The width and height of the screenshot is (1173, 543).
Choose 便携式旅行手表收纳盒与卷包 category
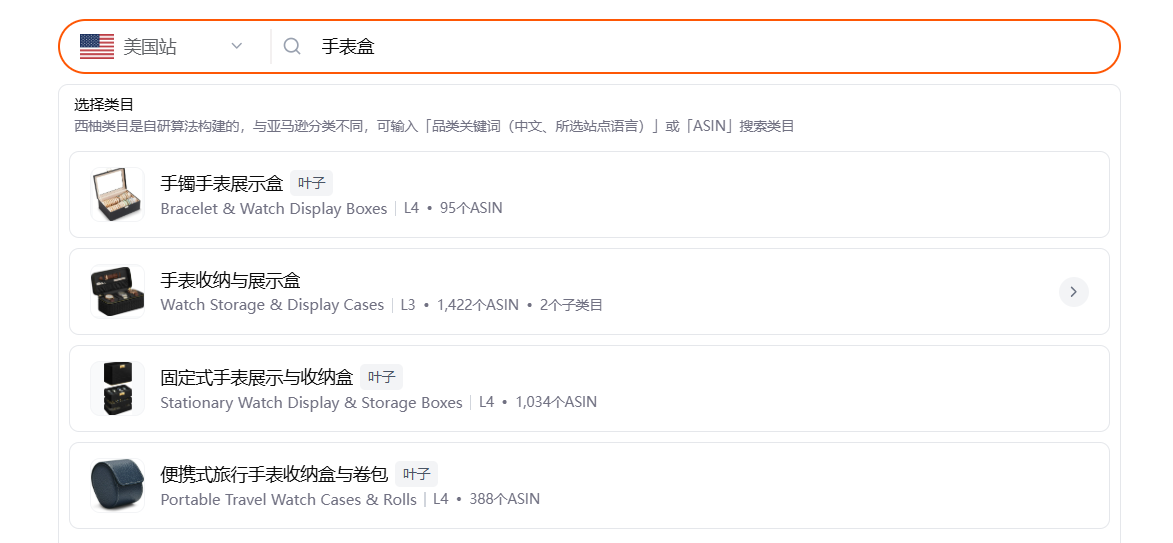(589, 485)
